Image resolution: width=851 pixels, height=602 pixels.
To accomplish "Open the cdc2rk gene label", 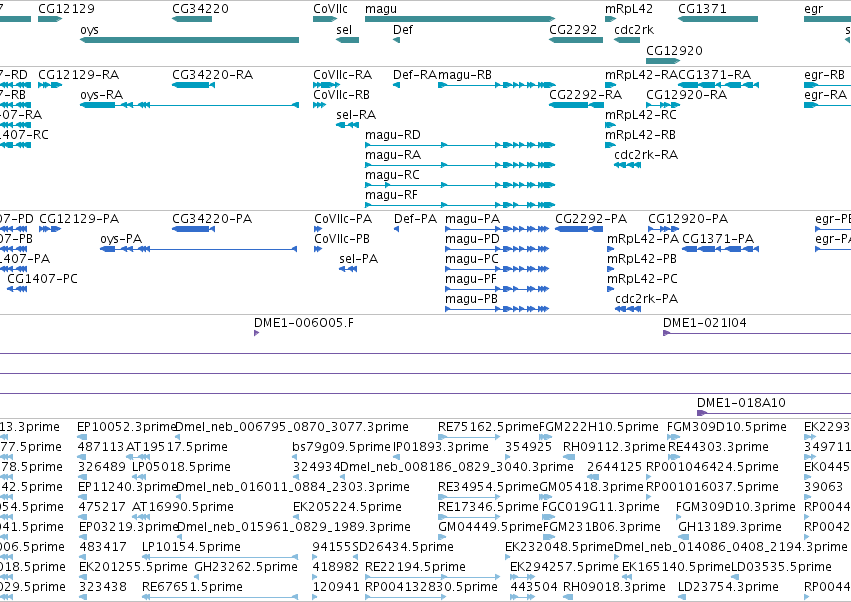I will tap(634, 29).
